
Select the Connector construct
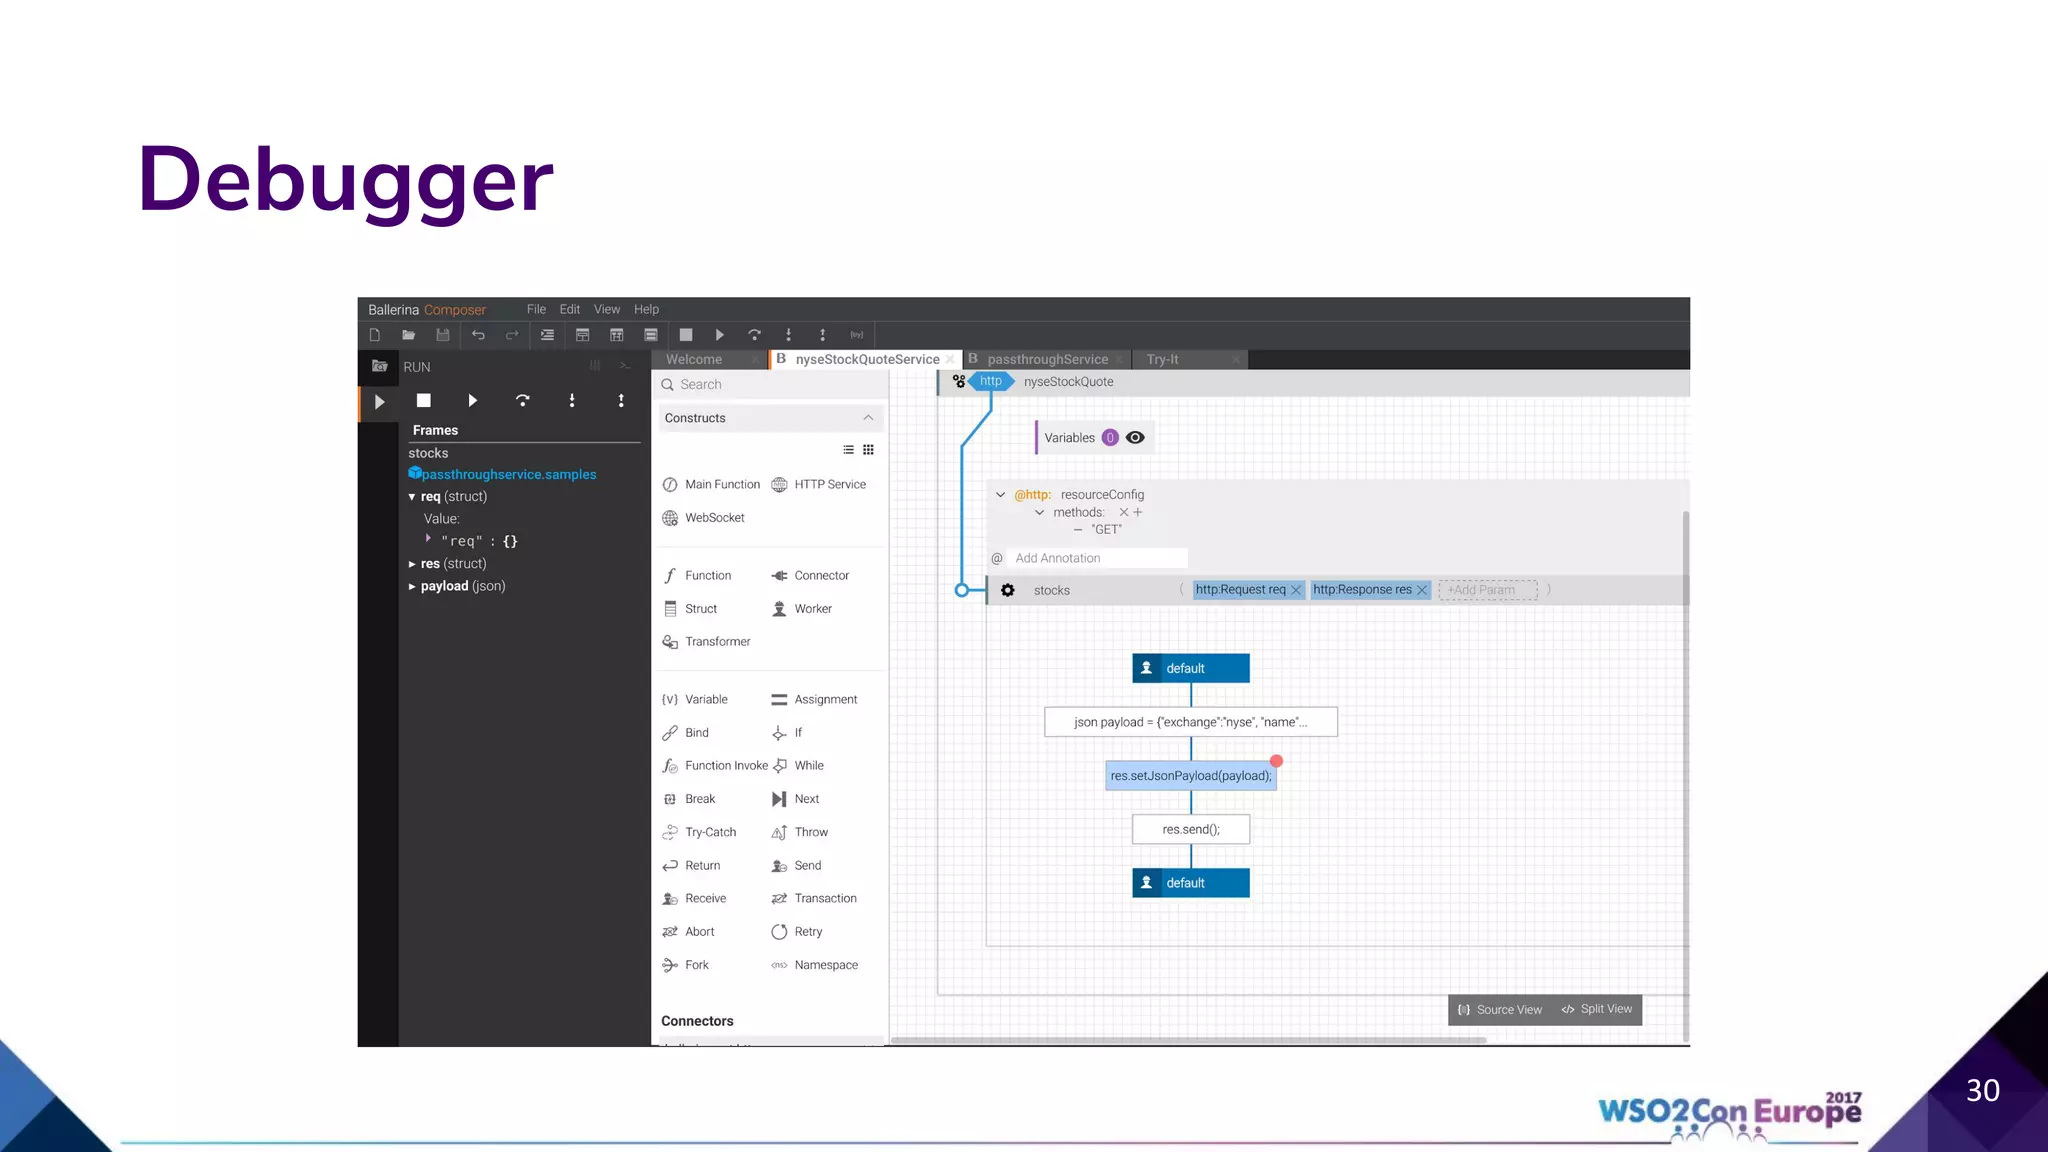click(810, 575)
